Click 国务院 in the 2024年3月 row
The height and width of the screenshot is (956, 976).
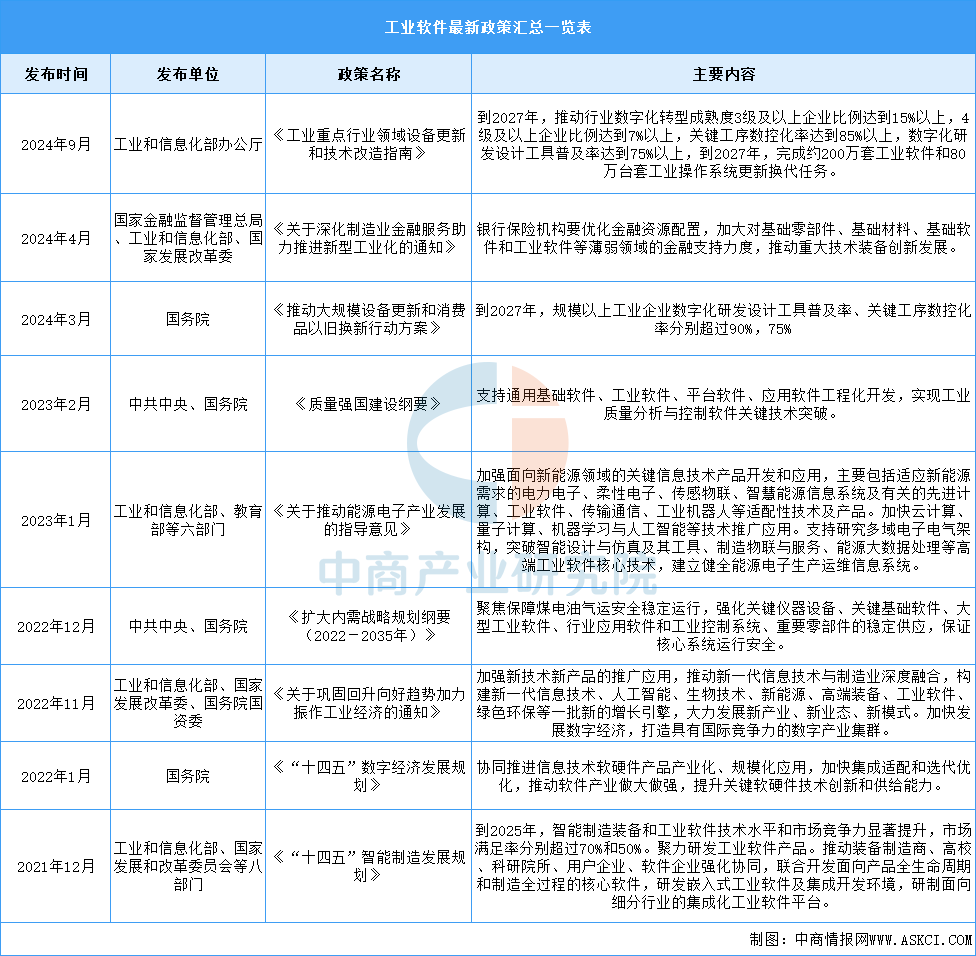(x=188, y=319)
